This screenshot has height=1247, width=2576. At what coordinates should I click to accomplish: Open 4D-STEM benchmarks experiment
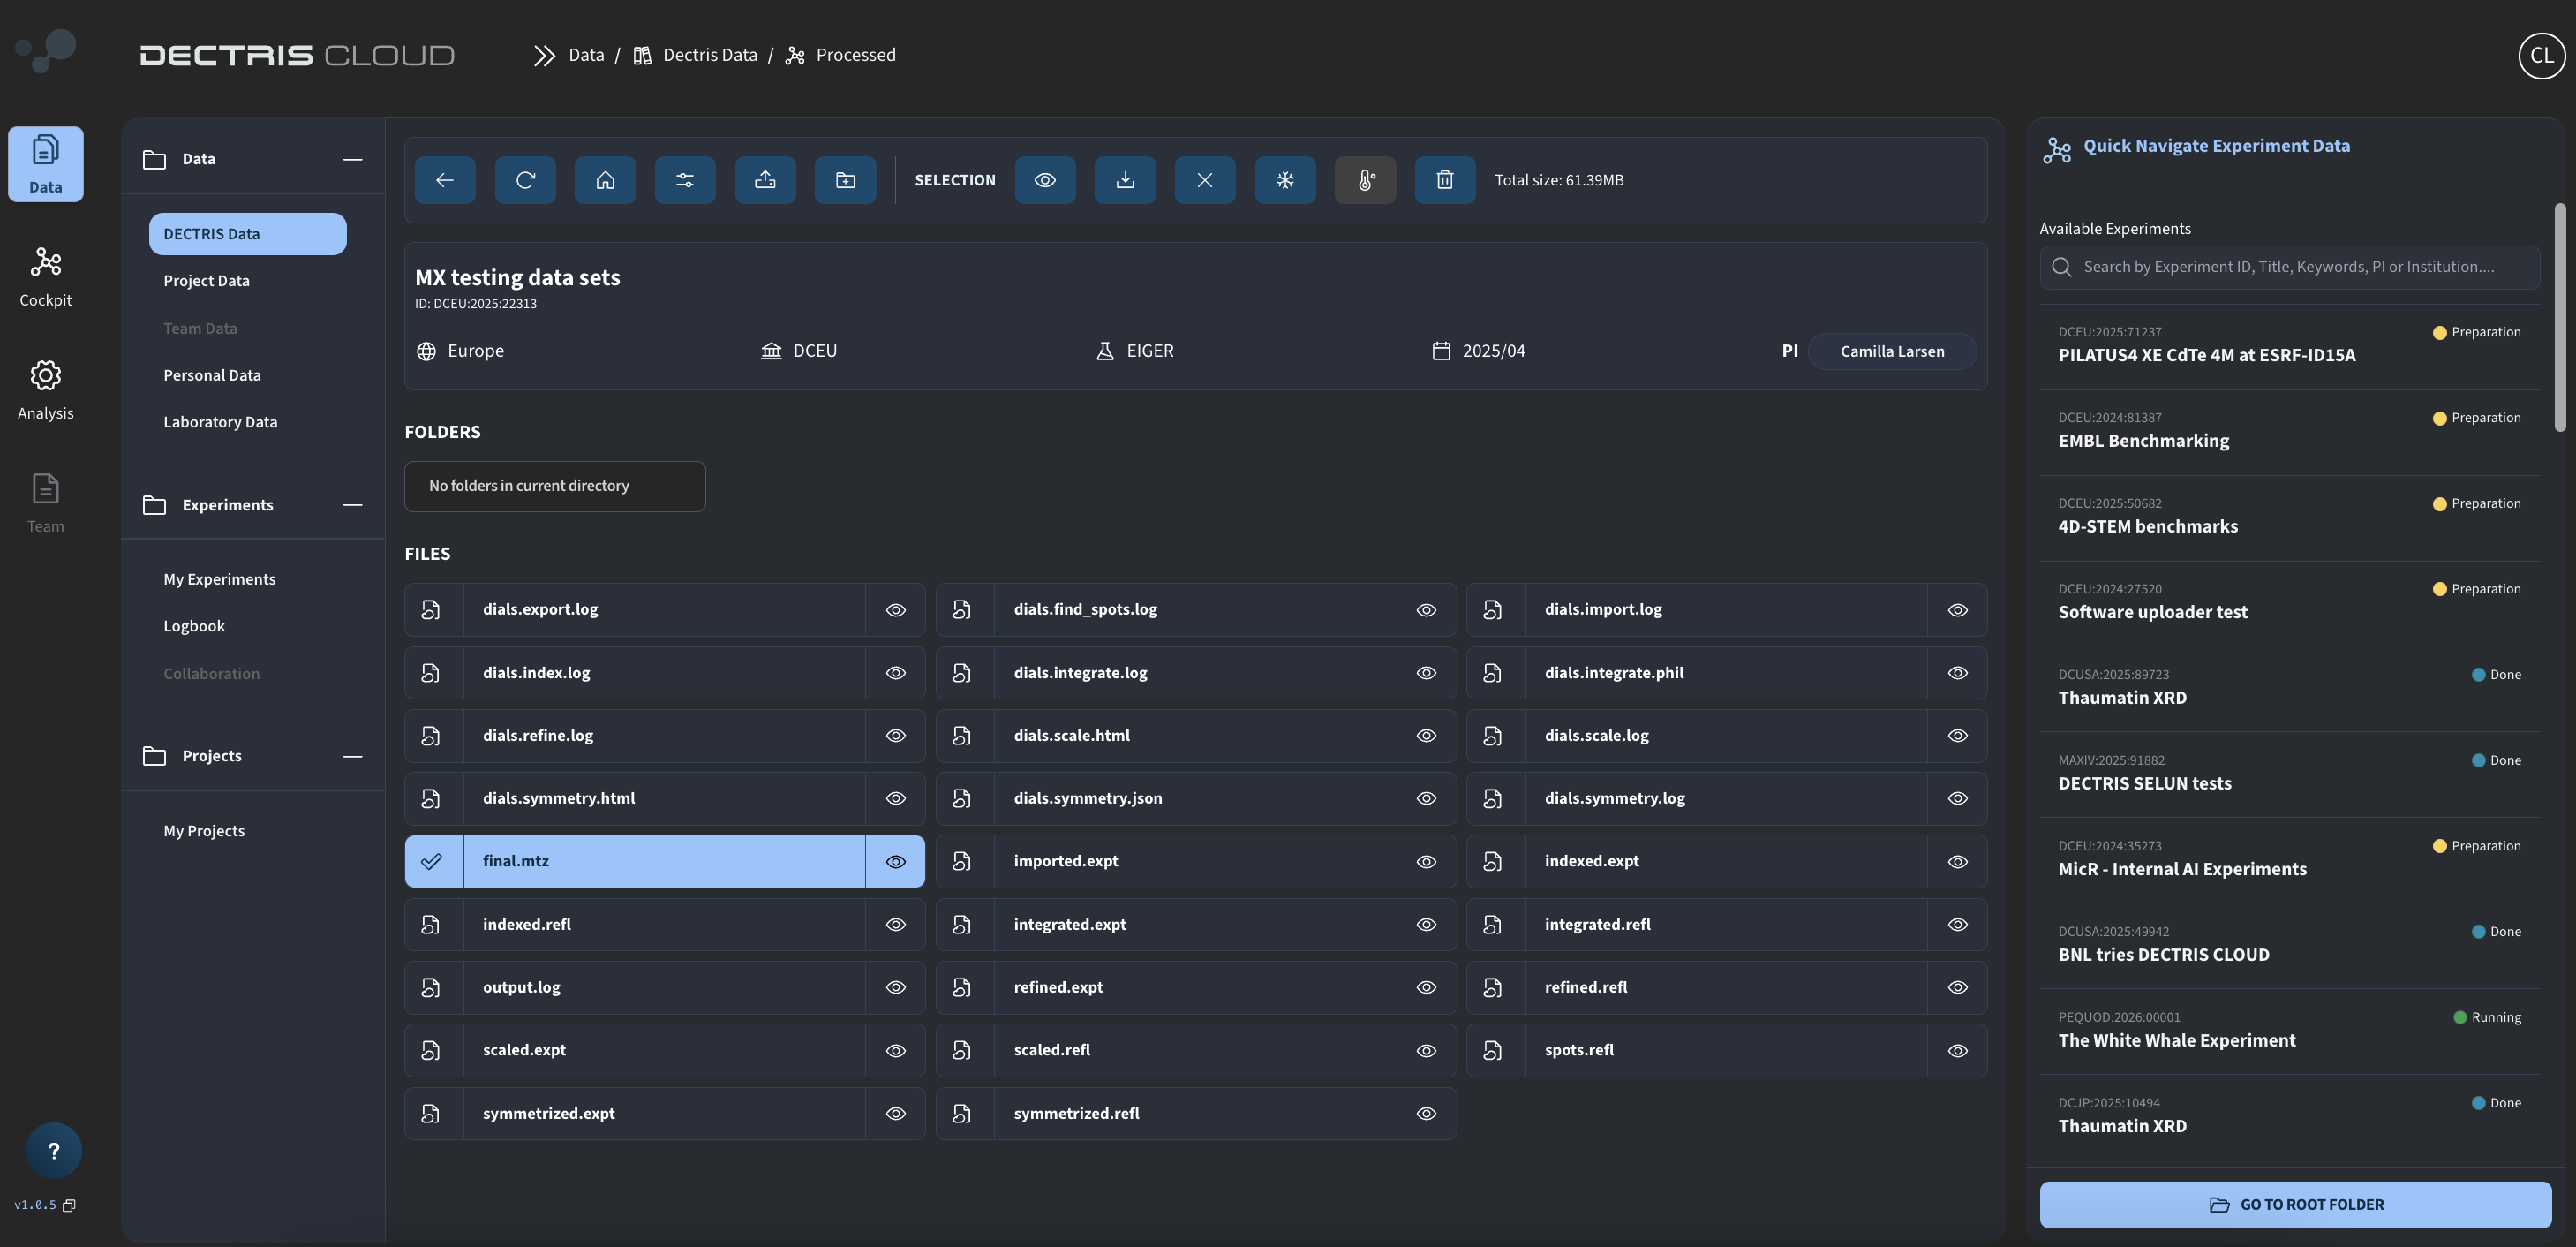[x=2289, y=518]
